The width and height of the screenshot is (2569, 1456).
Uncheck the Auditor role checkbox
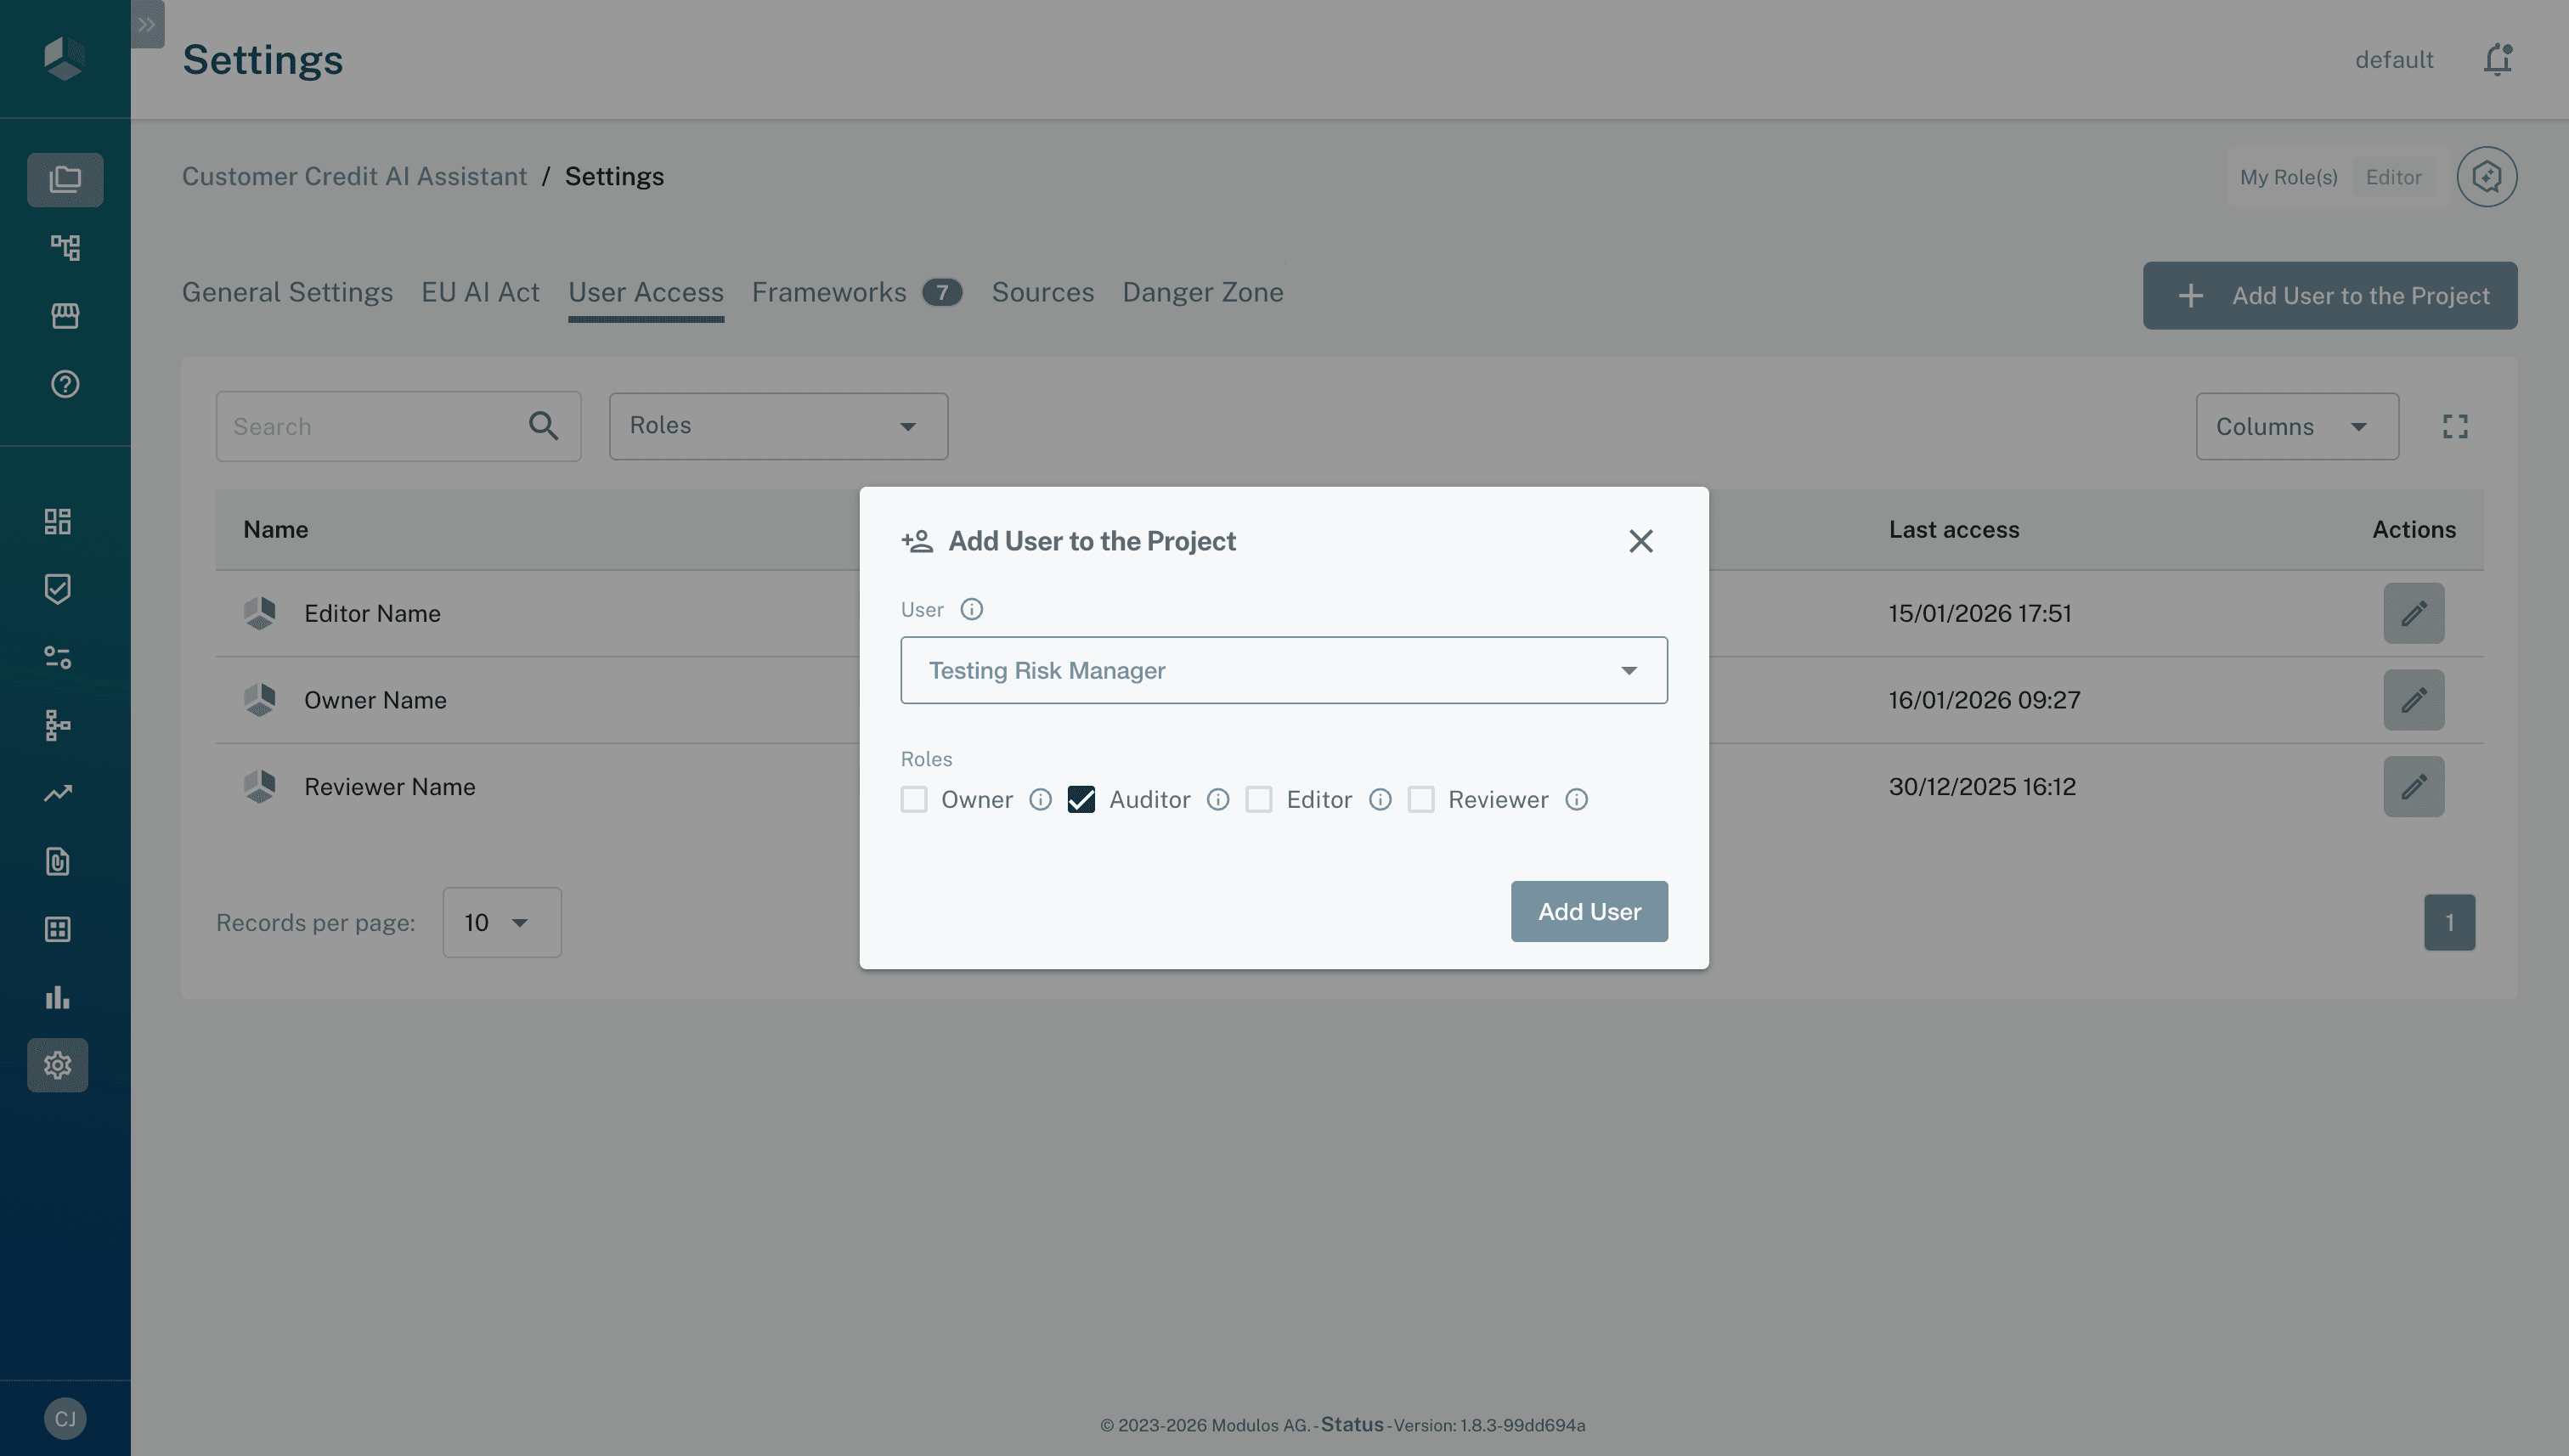1081,799
